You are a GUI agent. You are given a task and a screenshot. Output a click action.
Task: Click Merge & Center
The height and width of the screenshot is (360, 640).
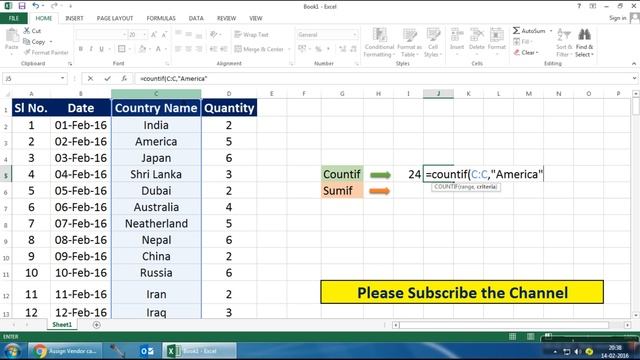[x=259, y=49]
